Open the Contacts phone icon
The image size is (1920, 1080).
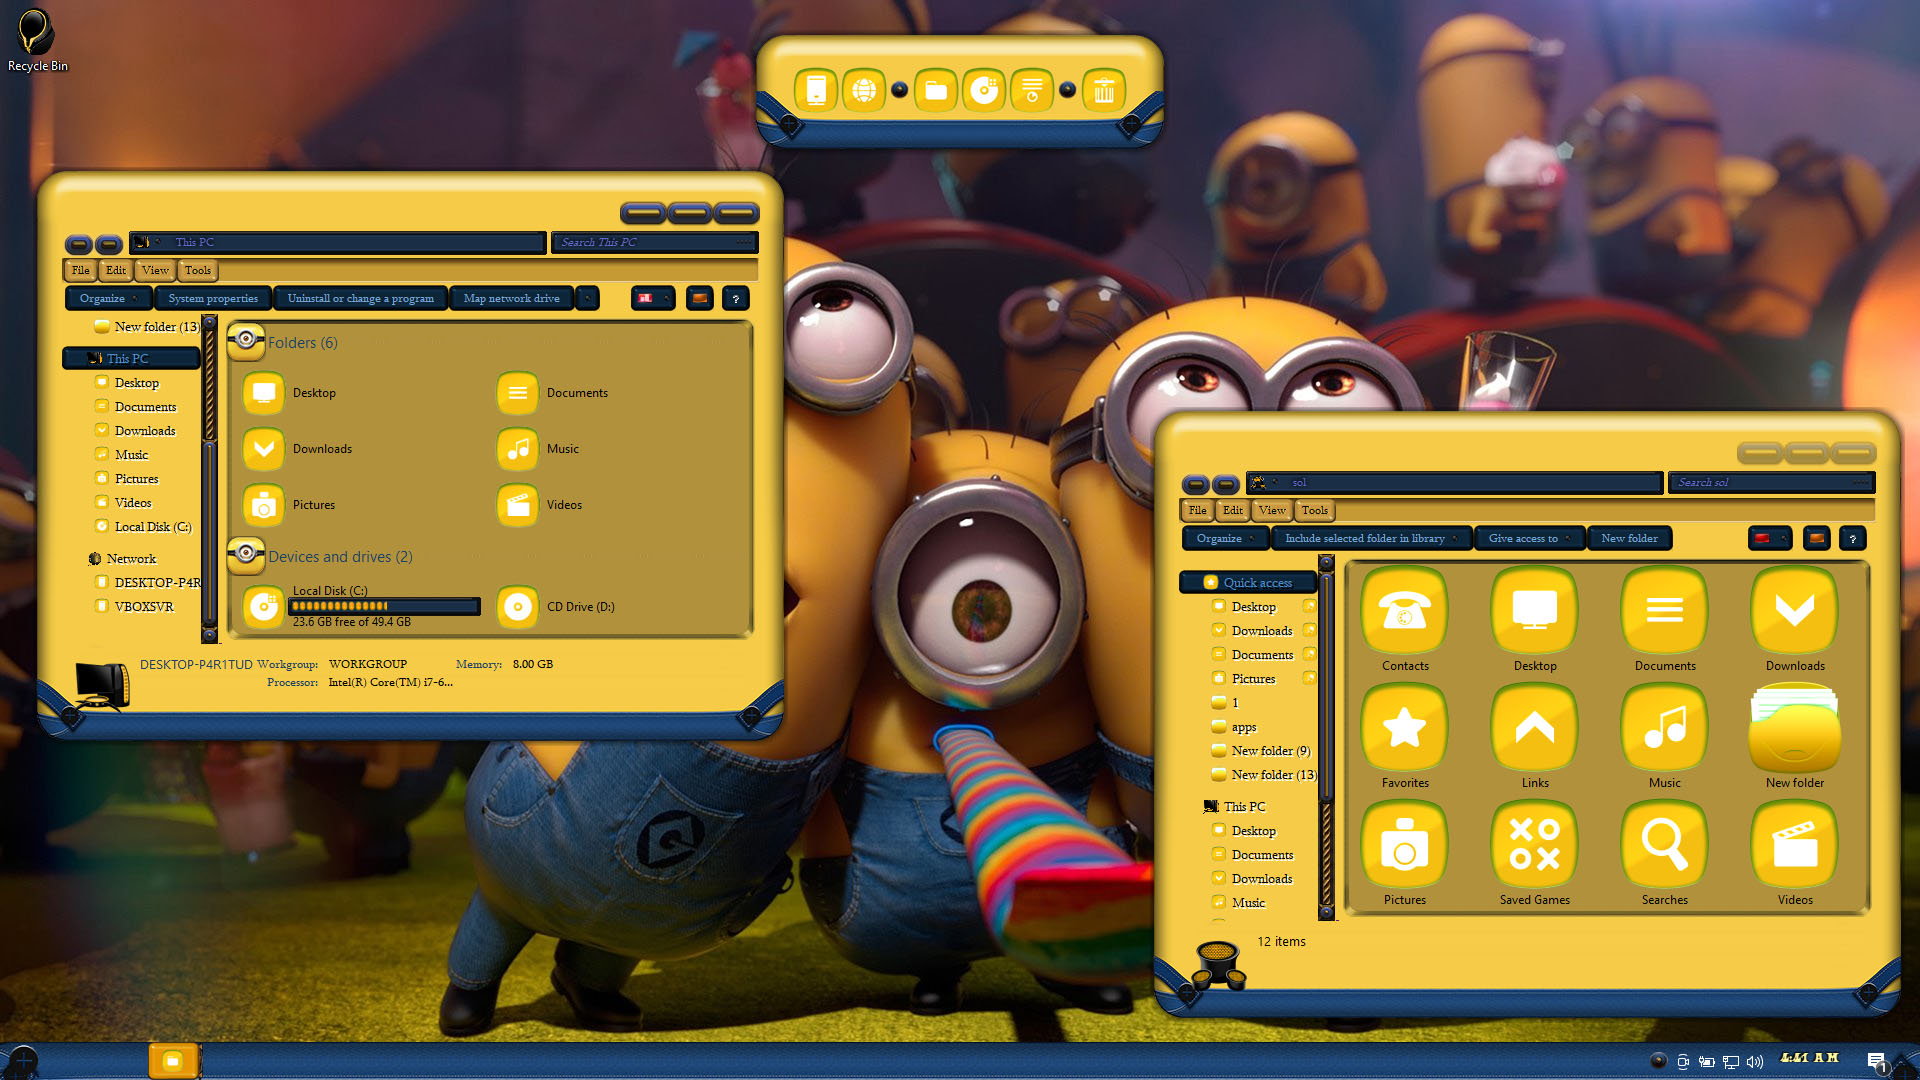click(x=1405, y=611)
